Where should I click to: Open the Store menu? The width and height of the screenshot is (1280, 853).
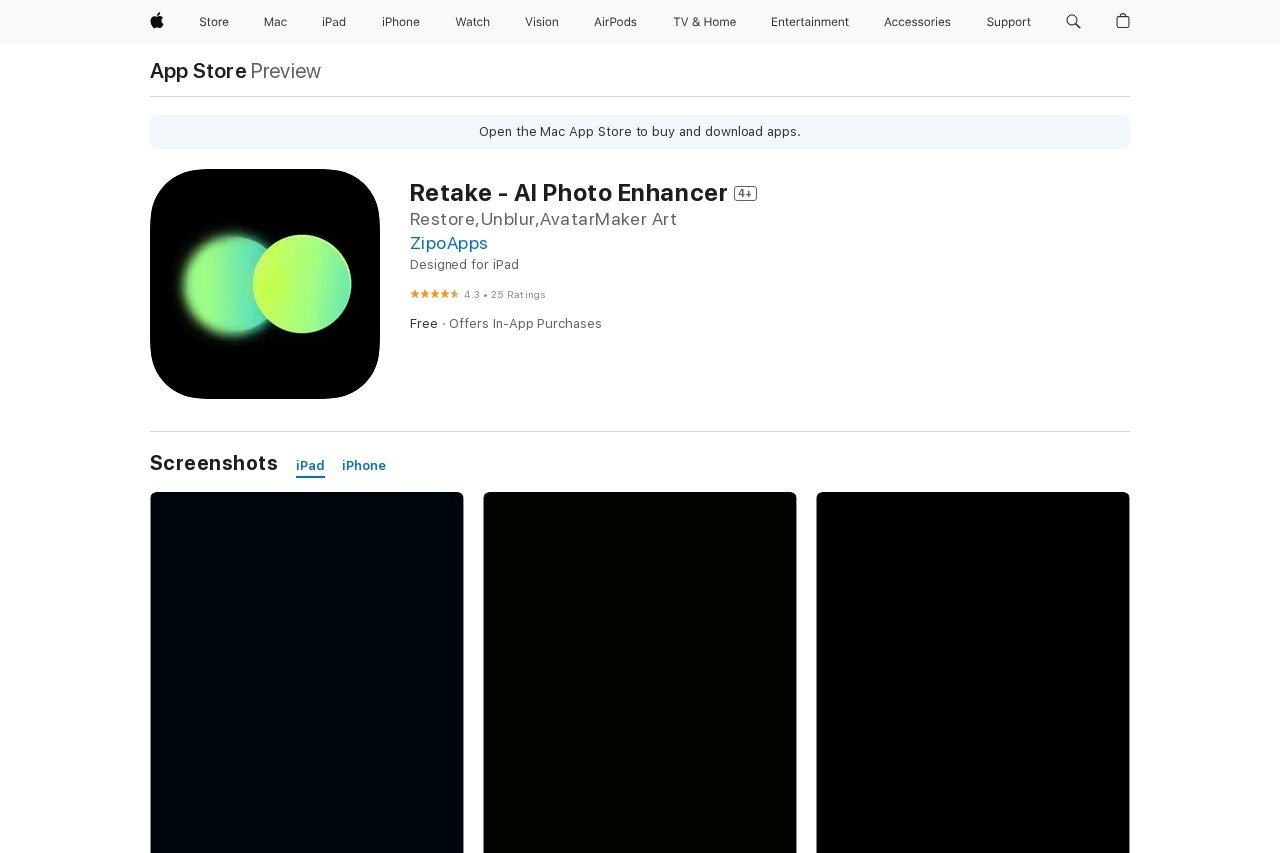pyautogui.click(x=214, y=22)
